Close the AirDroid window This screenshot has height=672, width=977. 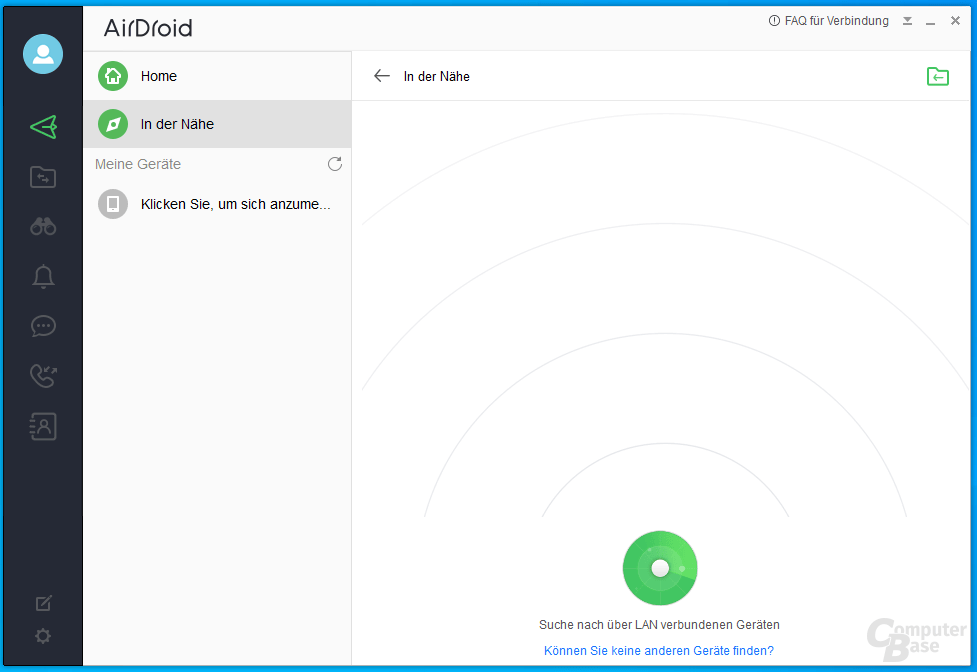[955, 21]
